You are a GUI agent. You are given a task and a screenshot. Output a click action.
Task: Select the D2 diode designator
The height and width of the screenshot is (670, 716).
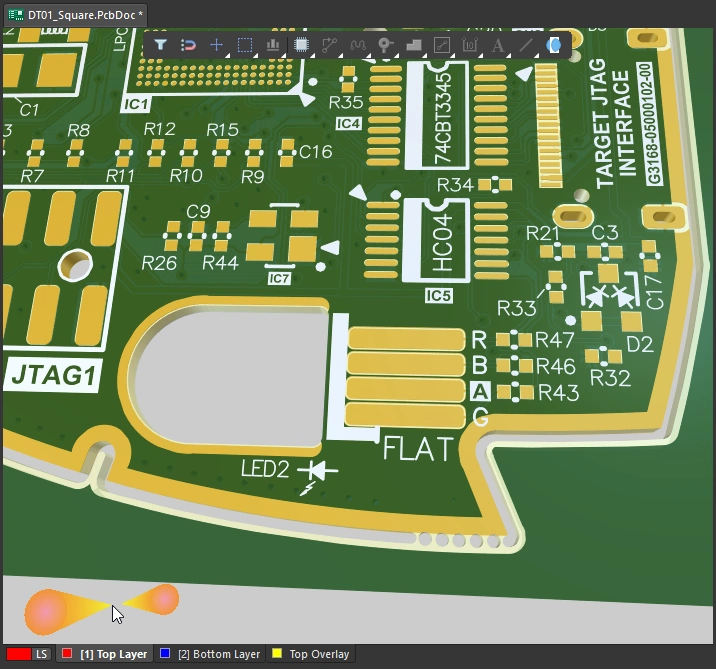point(640,344)
